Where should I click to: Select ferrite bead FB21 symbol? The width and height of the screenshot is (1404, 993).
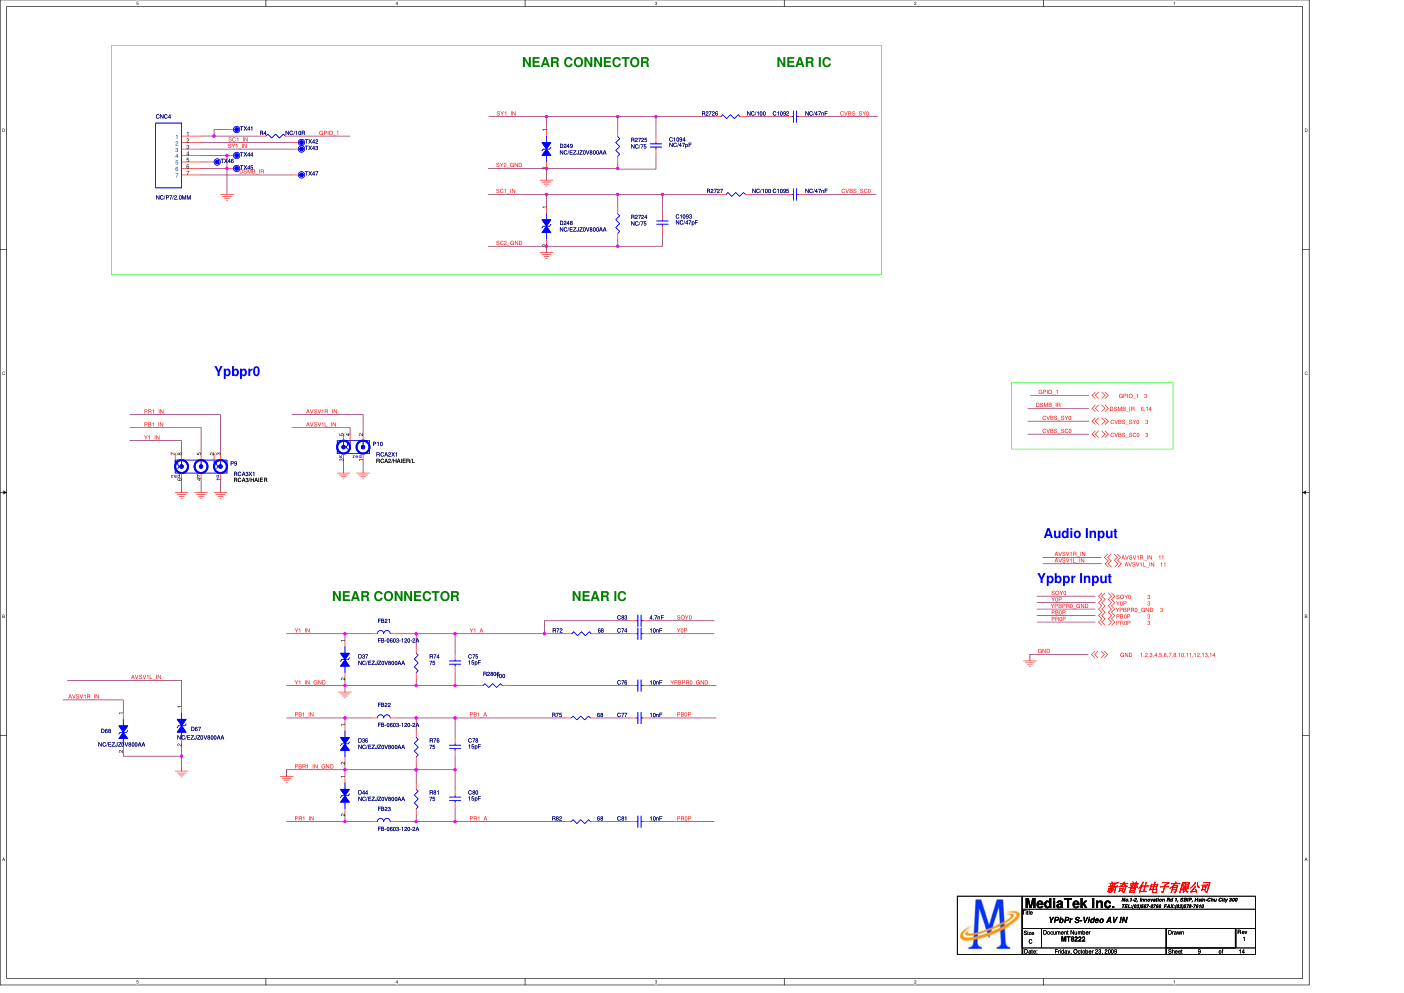(x=384, y=632)
